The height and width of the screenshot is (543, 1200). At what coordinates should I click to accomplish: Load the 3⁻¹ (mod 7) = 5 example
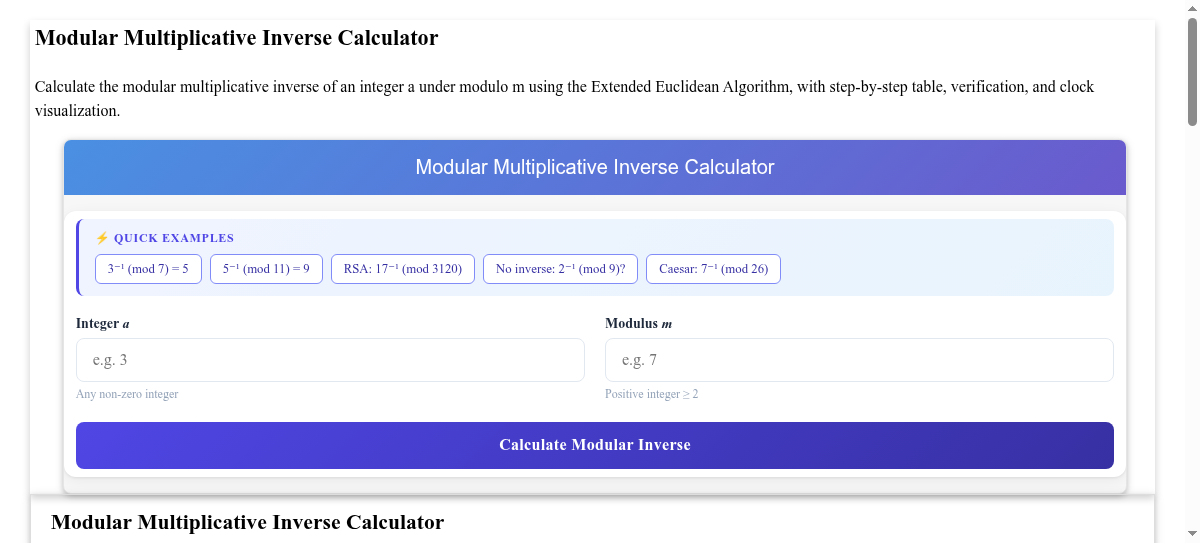148,269
